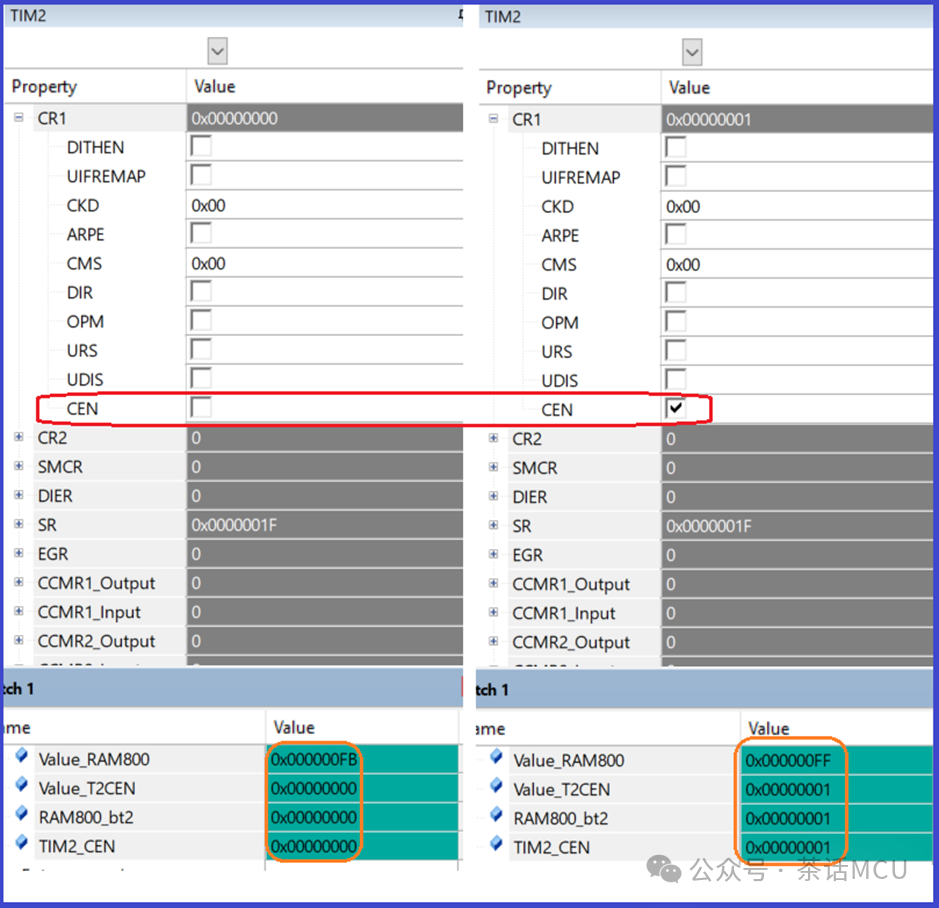
Task: Enable the CEN checkbox in the left TIM2 panel
Action: [x=198, y=408]
